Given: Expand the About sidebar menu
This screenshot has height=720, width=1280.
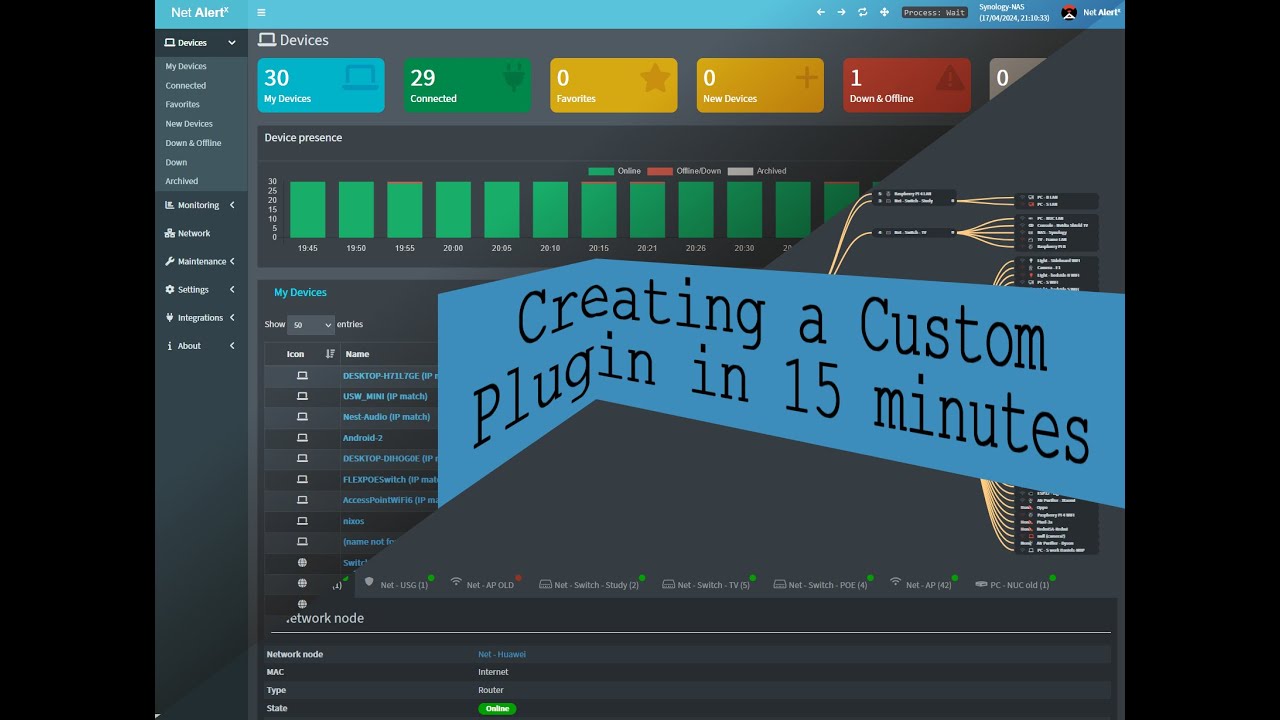Looking at the screenshot, I should (x=201, y=345).
